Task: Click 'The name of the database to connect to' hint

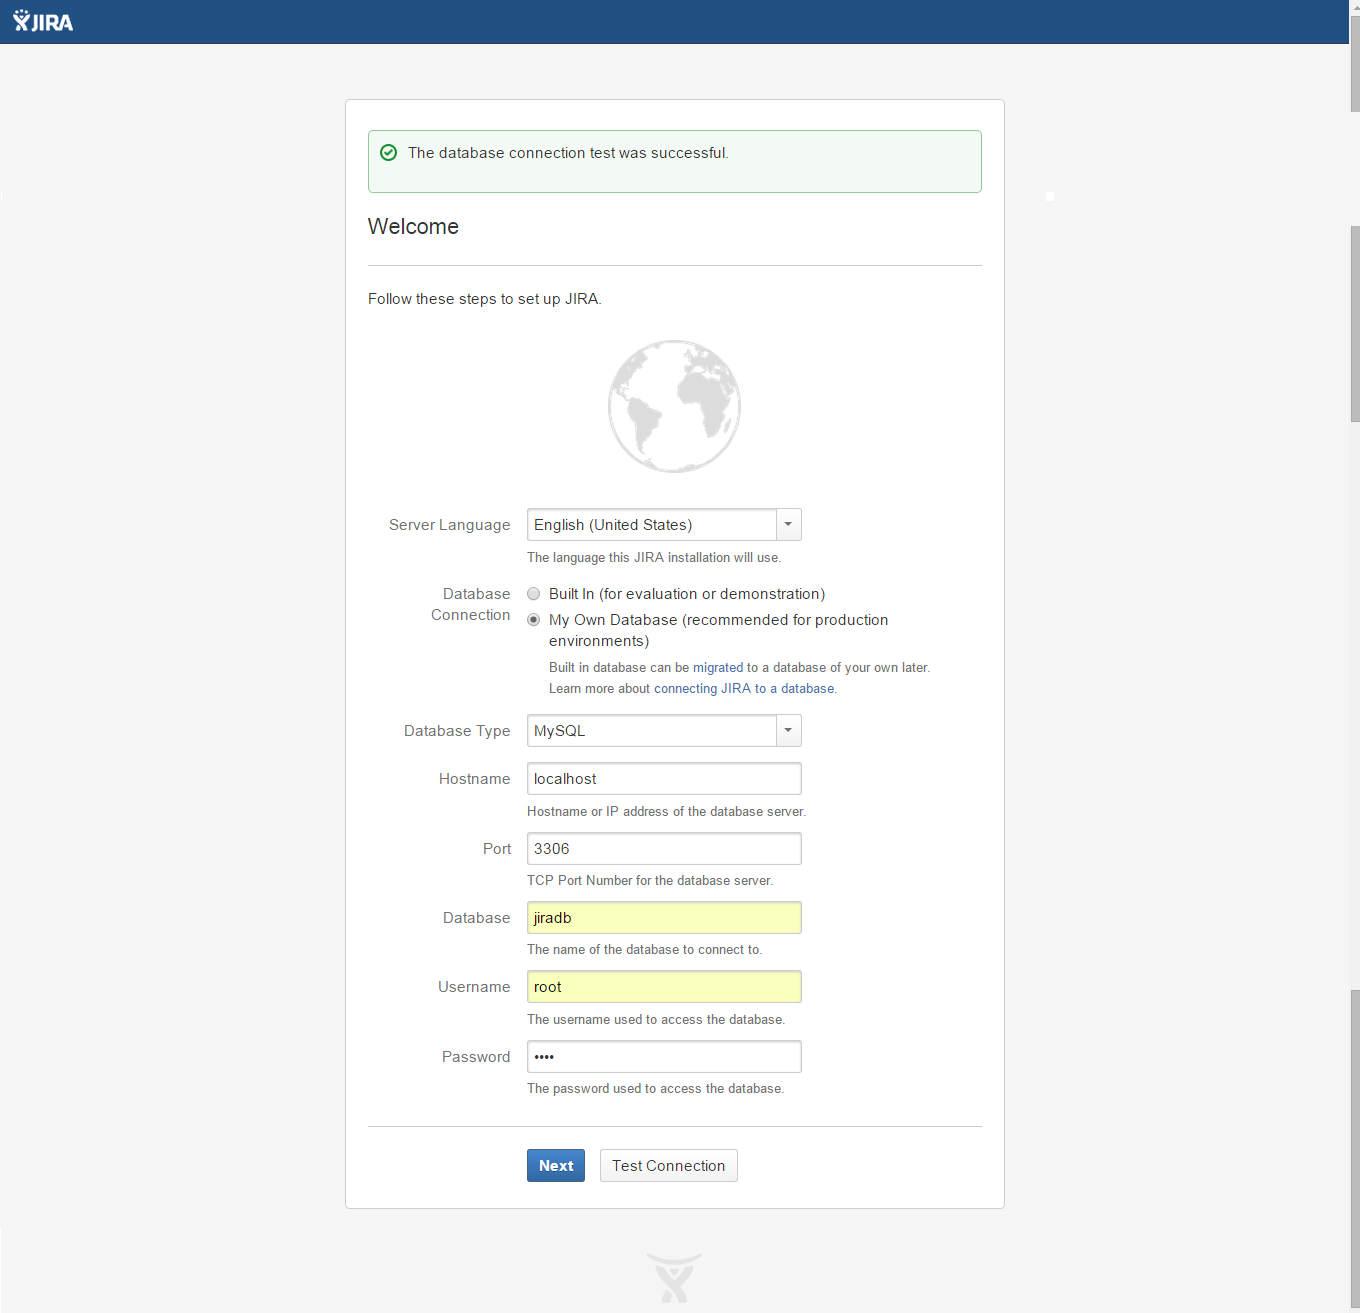Action: click(644, 950)
